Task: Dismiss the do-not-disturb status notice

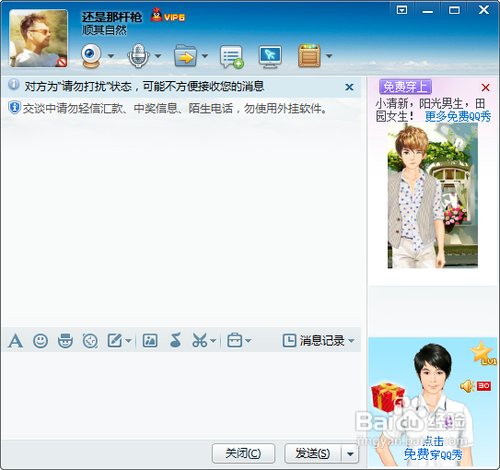Action: [349, 87]
